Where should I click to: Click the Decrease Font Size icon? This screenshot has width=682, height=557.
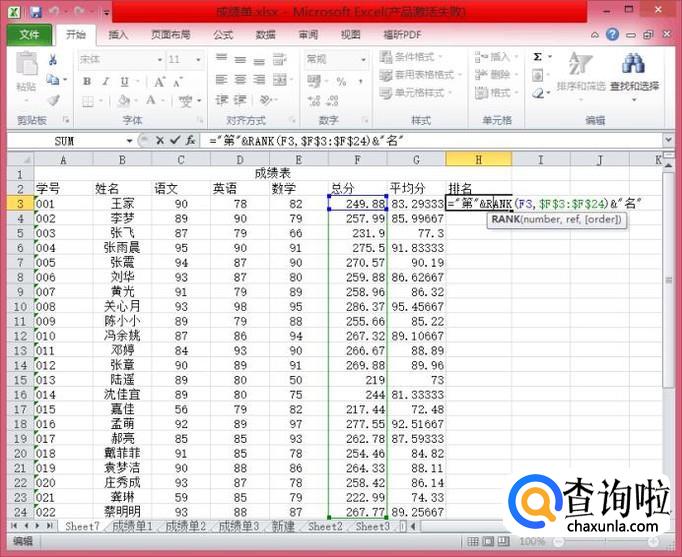coord(178,82)
